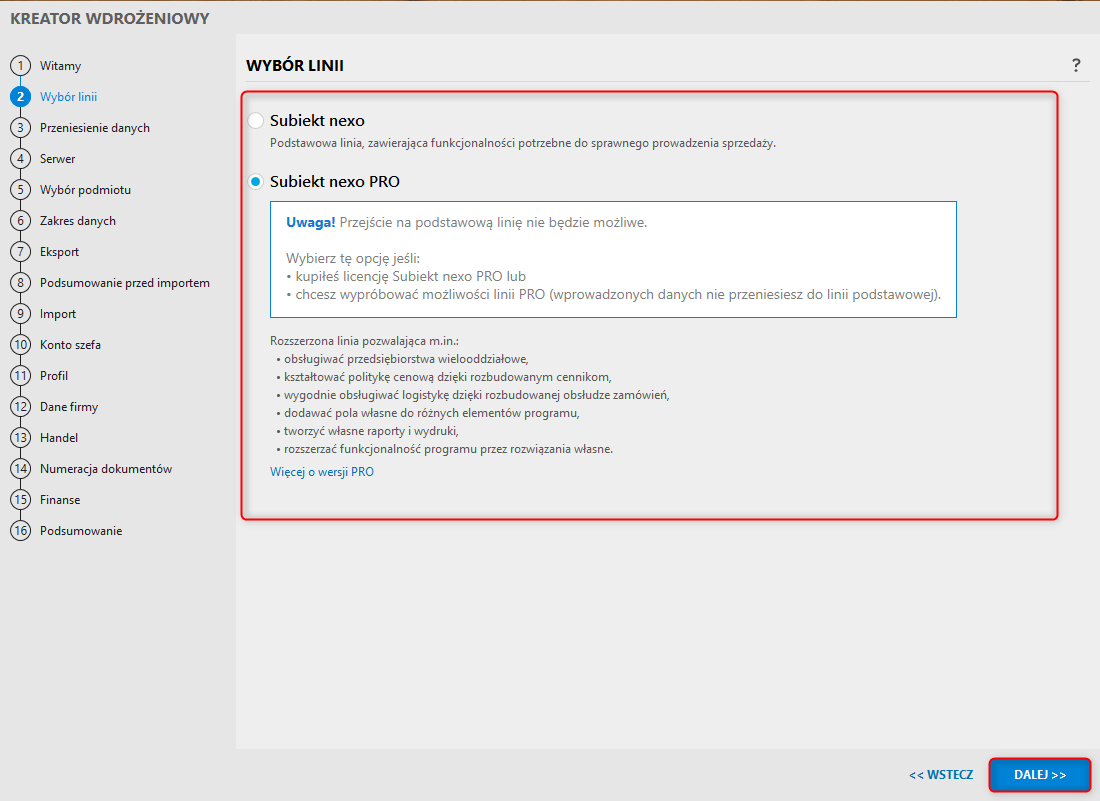Click the step 1 circle icon
Screen dimensions: 1100x801
pyautogui.click(x=20, y=66)
